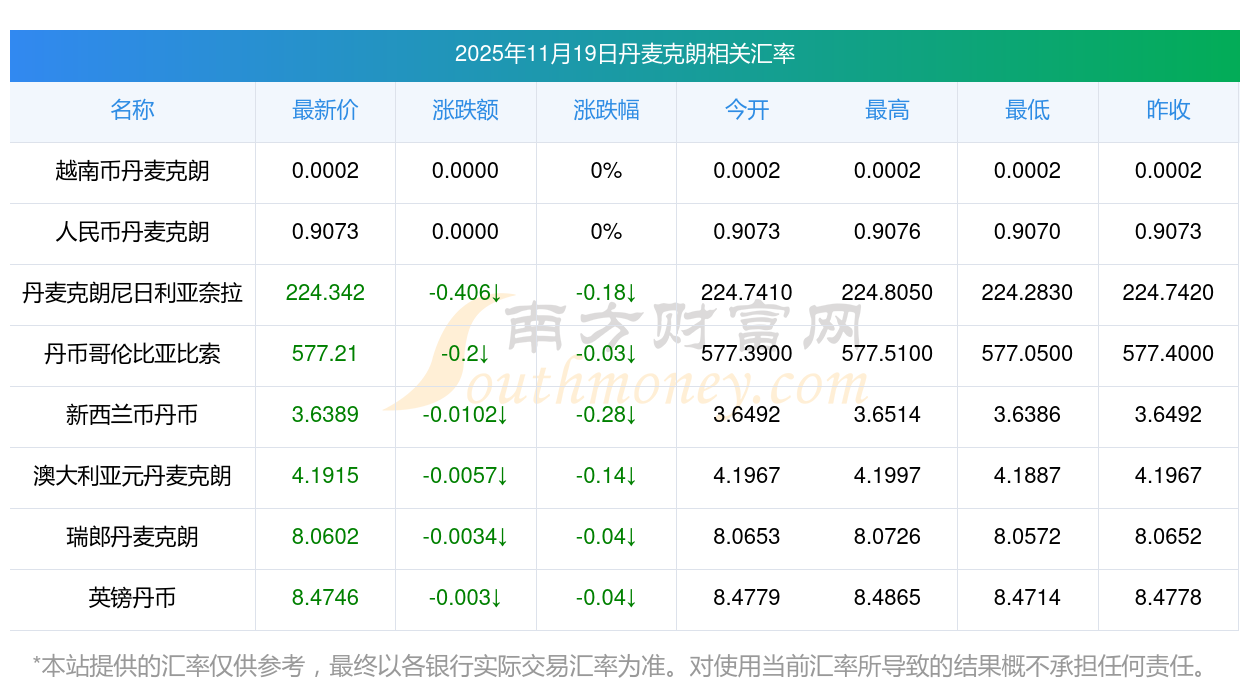Click the disclaimer text below the table
This screenshot has width=1250, height=697.
click(620, 665)
